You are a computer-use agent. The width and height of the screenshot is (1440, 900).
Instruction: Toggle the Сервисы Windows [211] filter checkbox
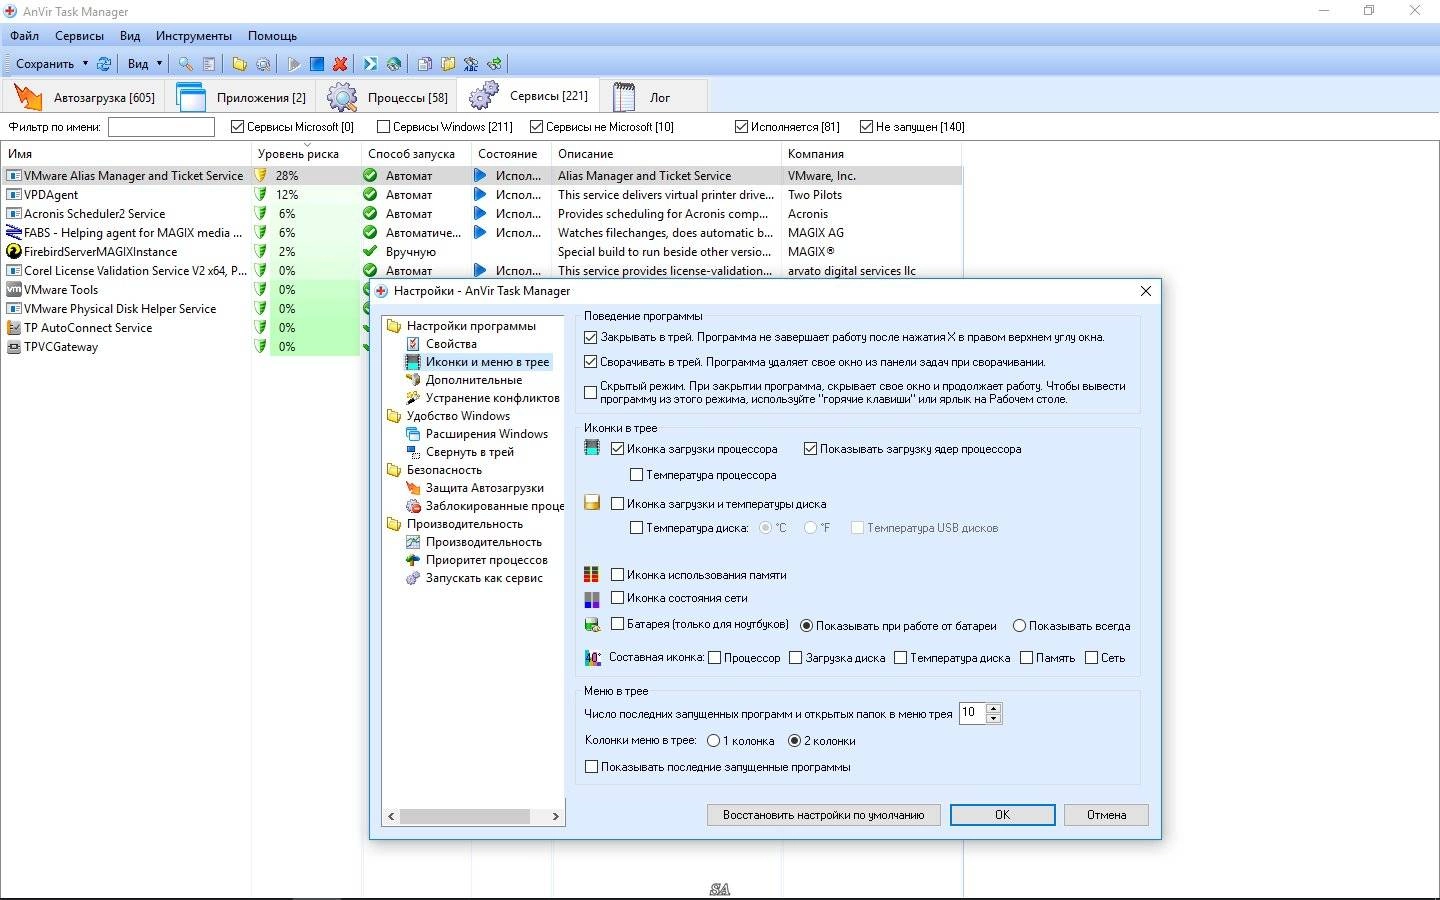click(383, 126)
